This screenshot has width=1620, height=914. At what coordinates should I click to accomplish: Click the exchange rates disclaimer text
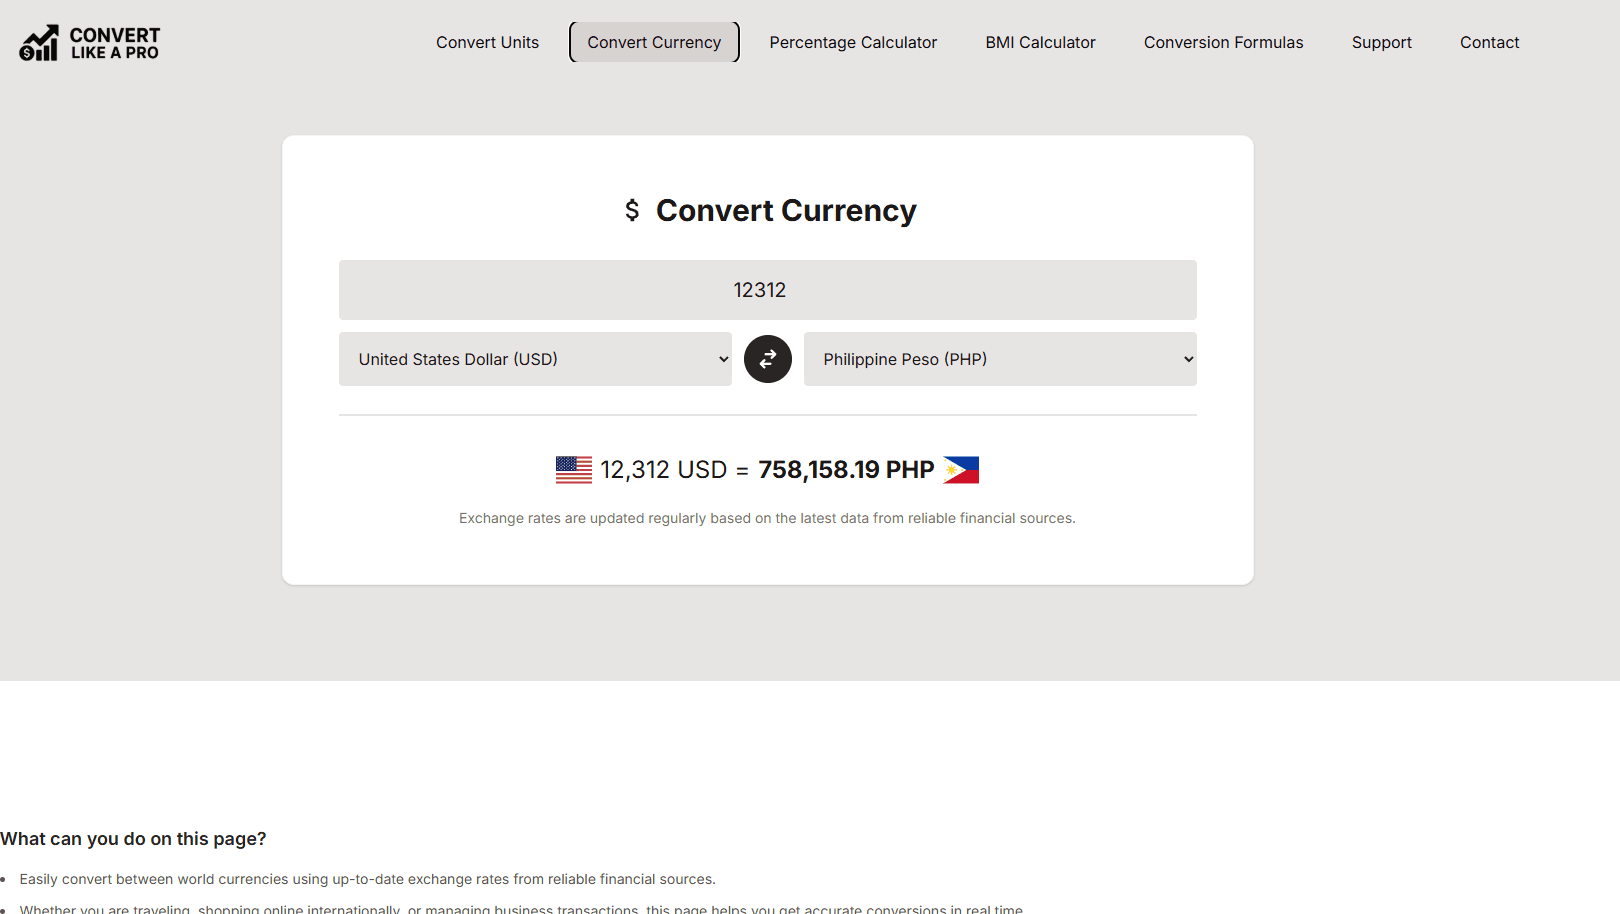[767, 518]
